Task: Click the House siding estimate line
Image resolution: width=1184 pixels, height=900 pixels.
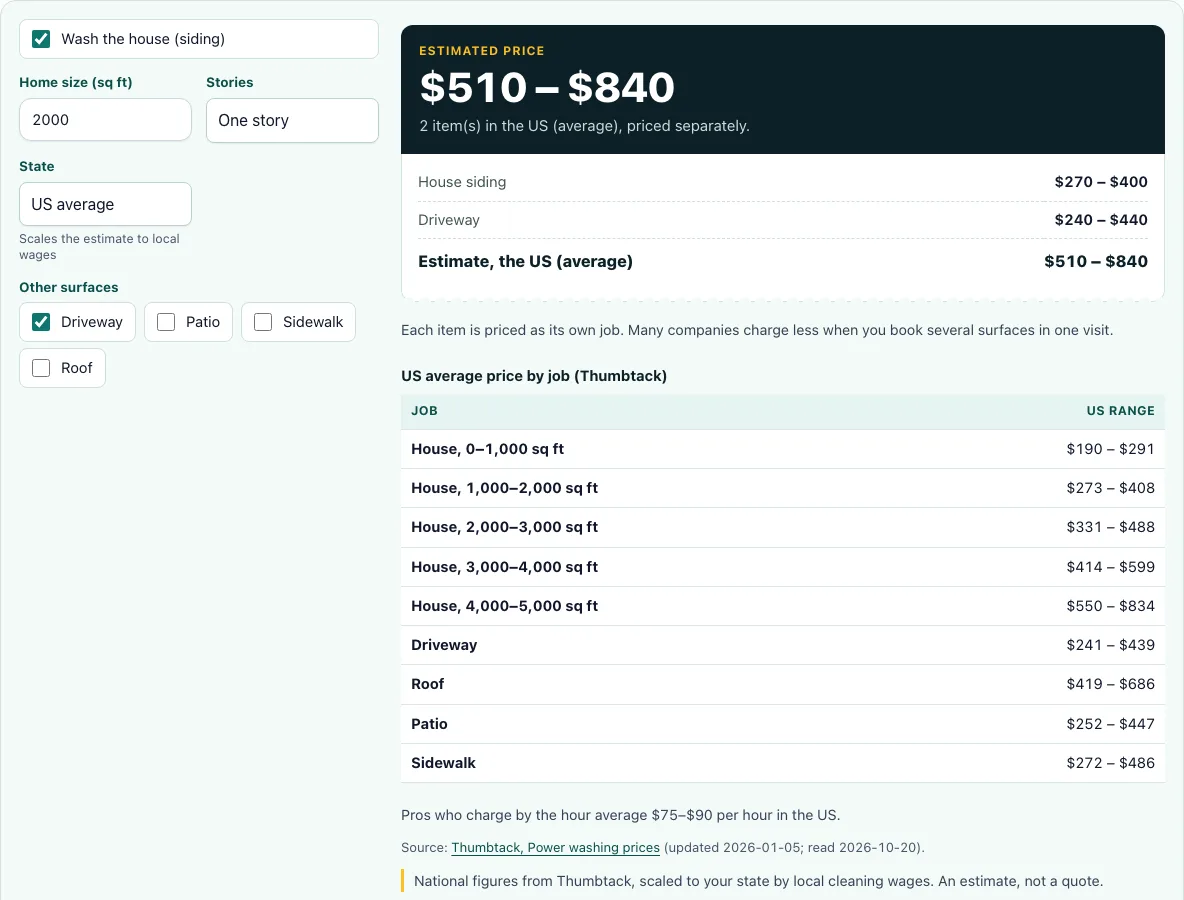Action: pos(782,182)
